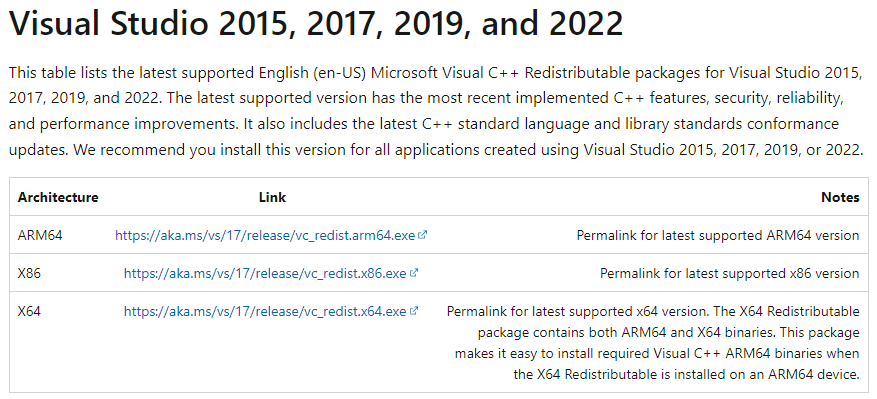Click the note describing the X64 Redistributable package
This screenshot has height=399, width=877.
(653, 342)
